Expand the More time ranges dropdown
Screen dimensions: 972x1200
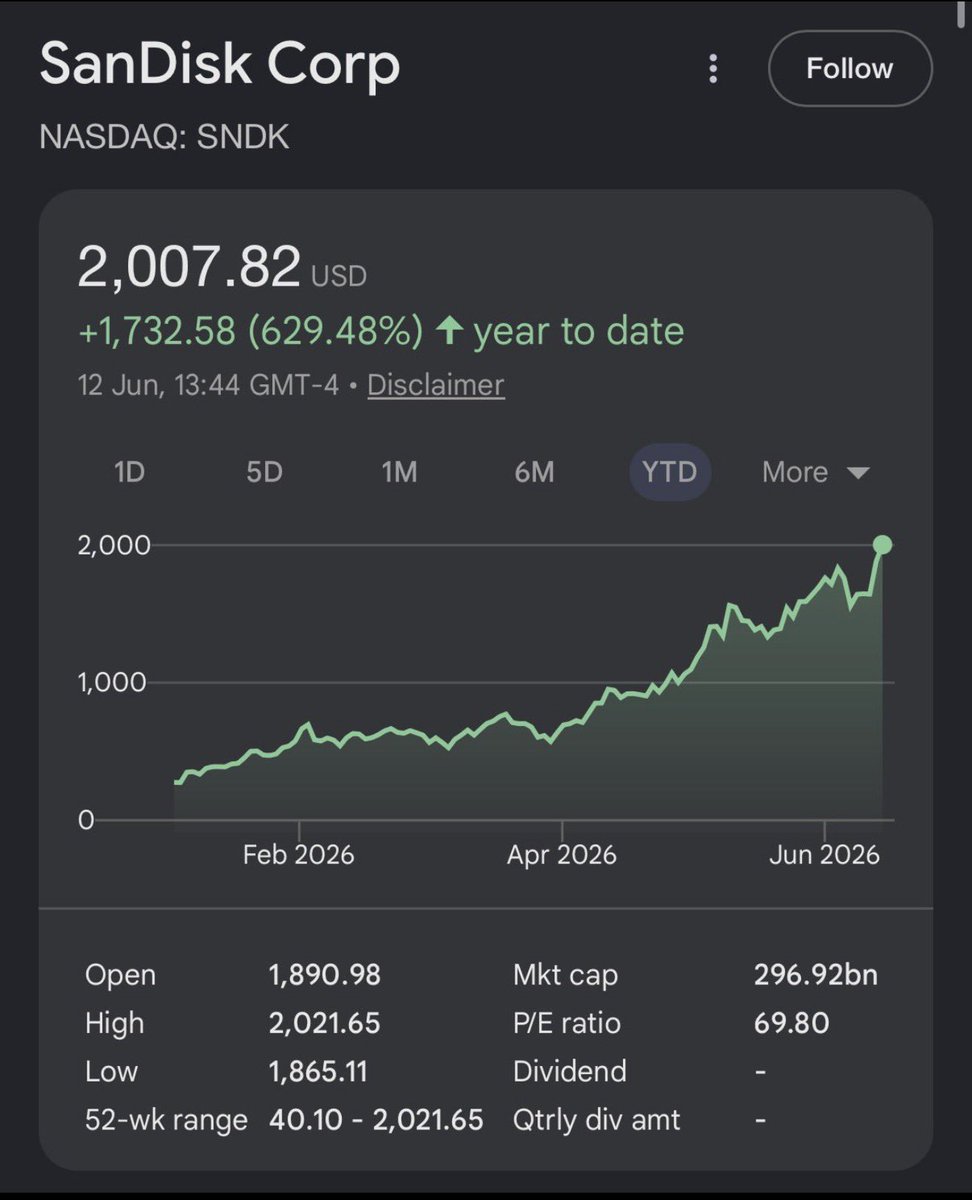click(815, 472)
